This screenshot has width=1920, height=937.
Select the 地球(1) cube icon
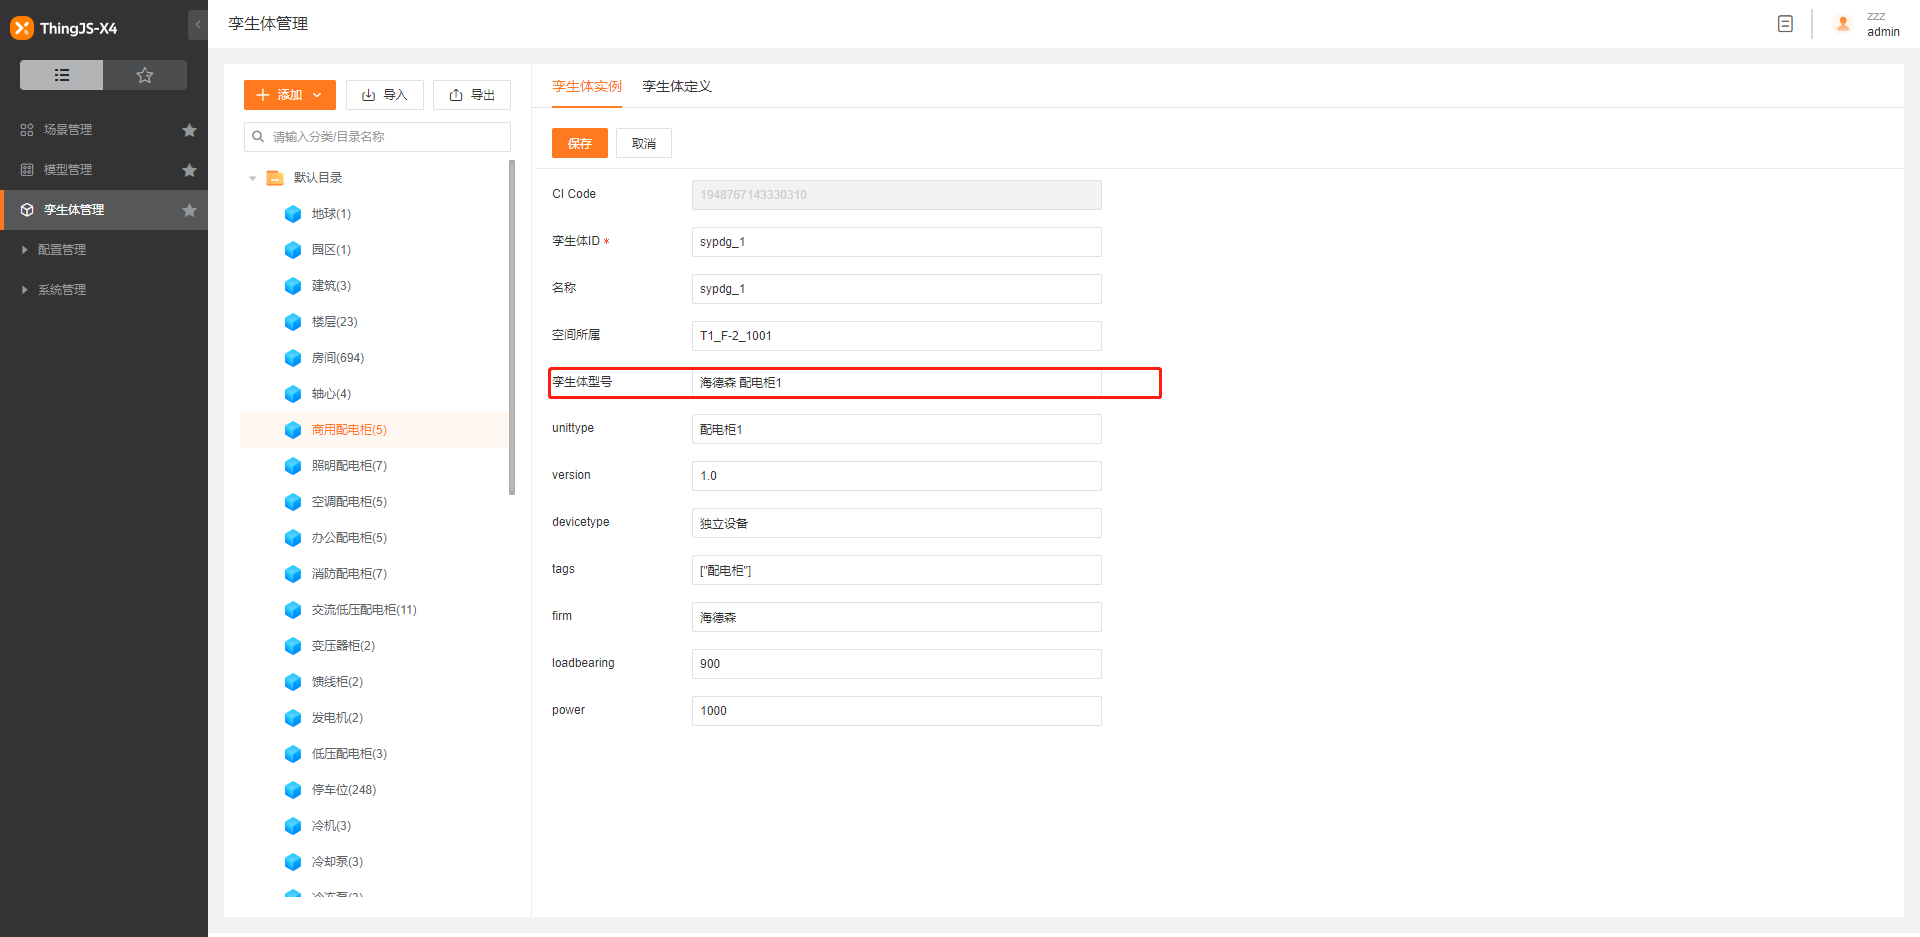[293, 214]
